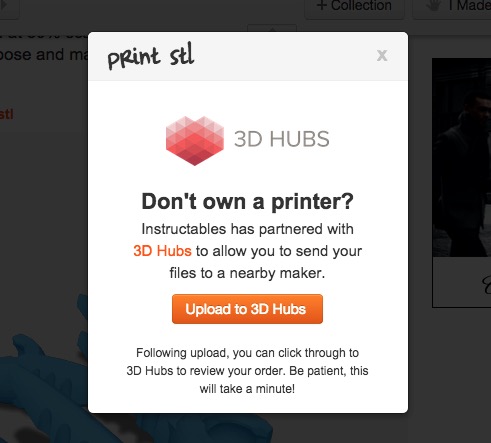Image resolution: width=491 pixels, height=443 pixels.
Task: Click the files to a nearby maker line
Action: pyautogui.click(x=247, y=273)
